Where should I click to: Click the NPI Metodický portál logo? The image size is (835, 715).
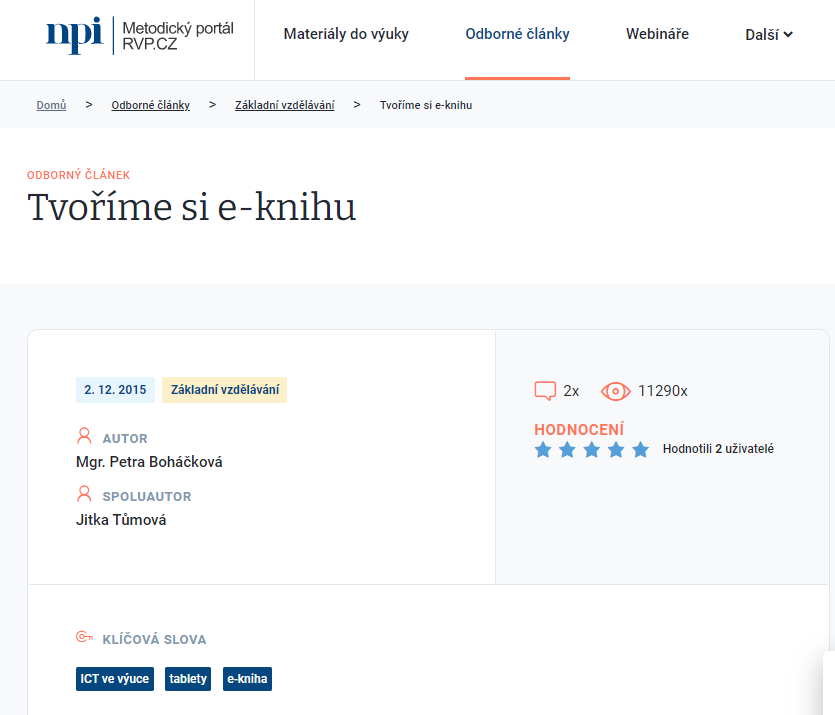point(139,35)
